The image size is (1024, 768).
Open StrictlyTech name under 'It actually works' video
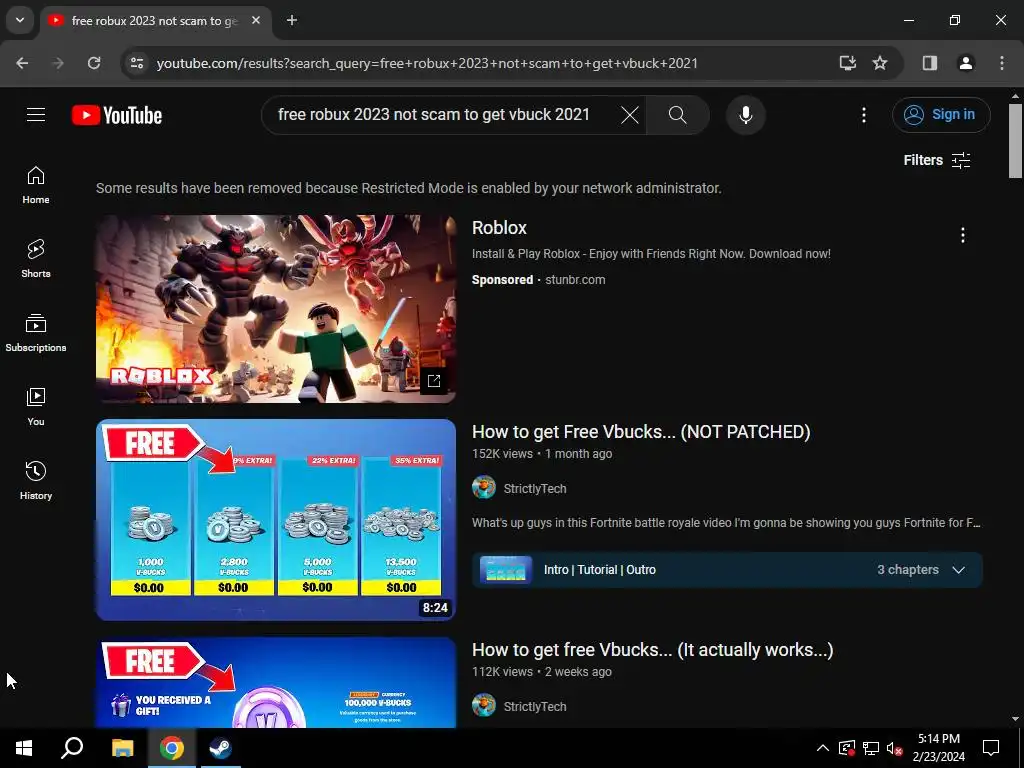(x=535, y=707)
